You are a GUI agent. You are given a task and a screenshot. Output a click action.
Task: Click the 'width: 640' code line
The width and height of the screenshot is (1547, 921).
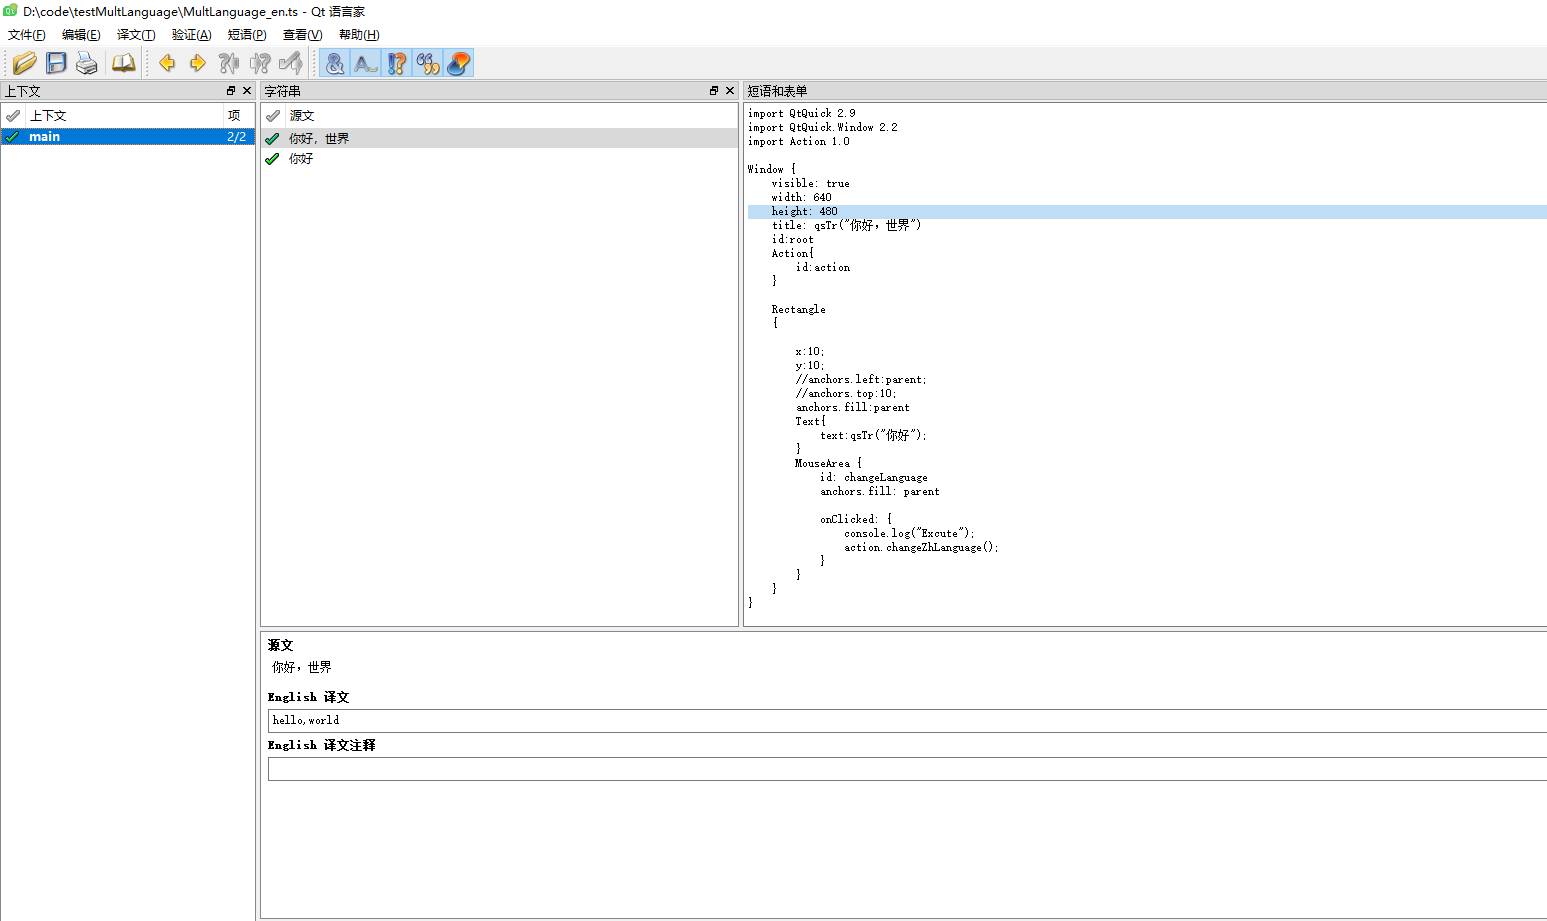point(802,198)
